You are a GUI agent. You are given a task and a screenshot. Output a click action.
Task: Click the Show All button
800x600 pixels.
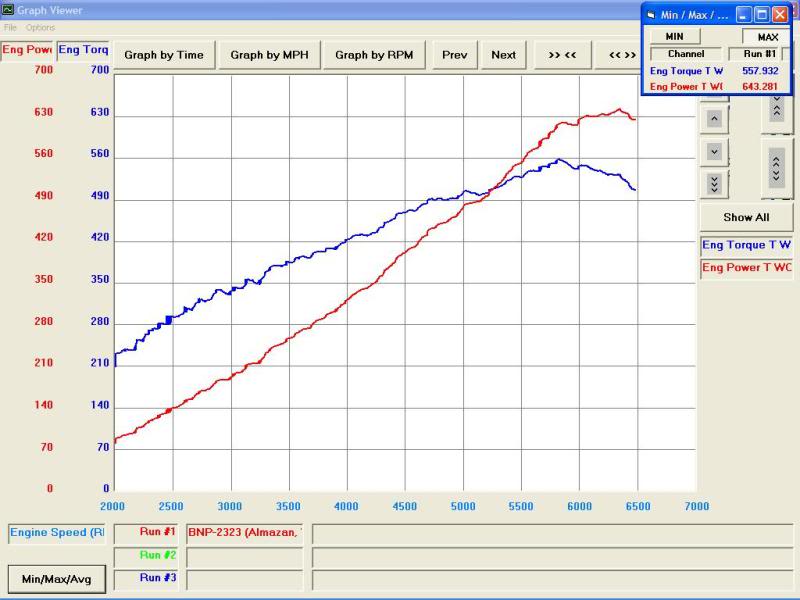click(x=746, y=217)
